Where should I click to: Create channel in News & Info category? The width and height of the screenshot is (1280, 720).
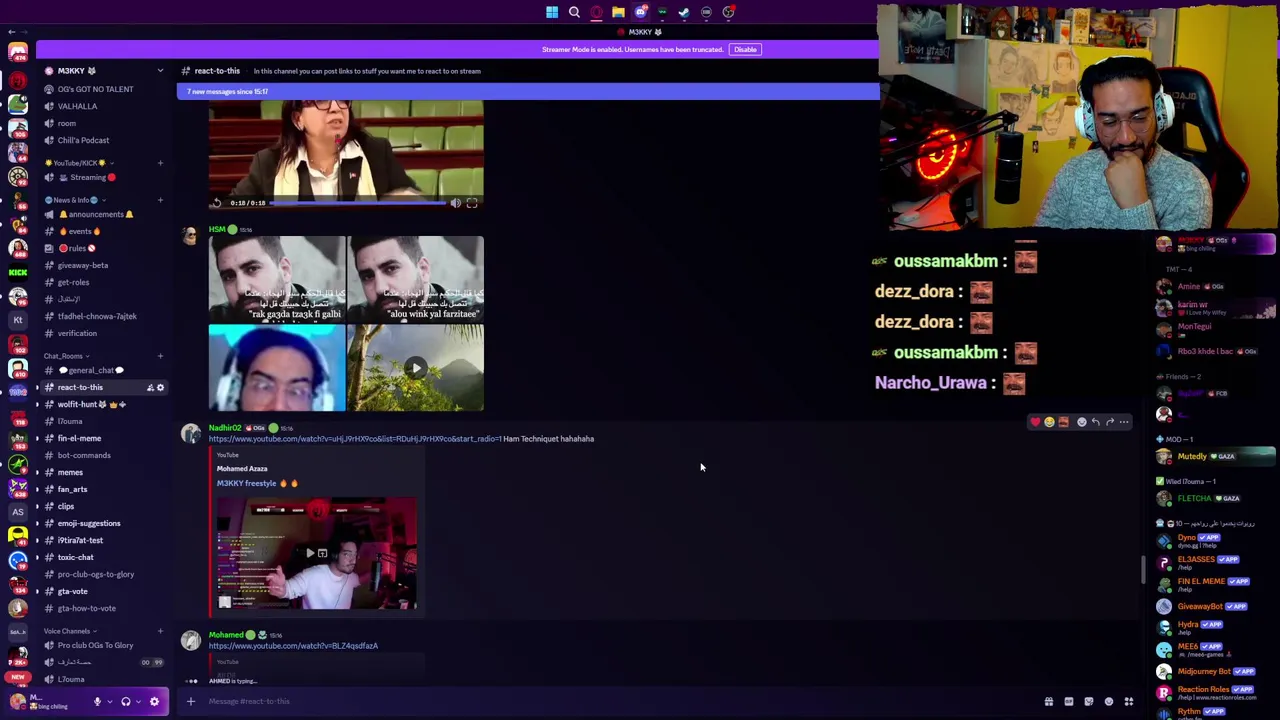point(160,200)
